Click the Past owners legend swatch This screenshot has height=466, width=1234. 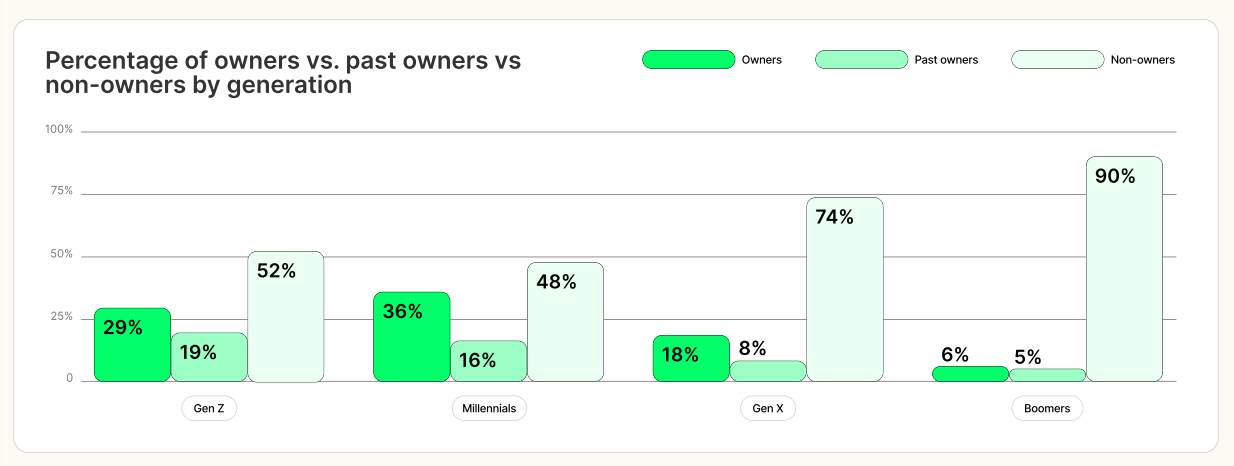click(861, 60)
